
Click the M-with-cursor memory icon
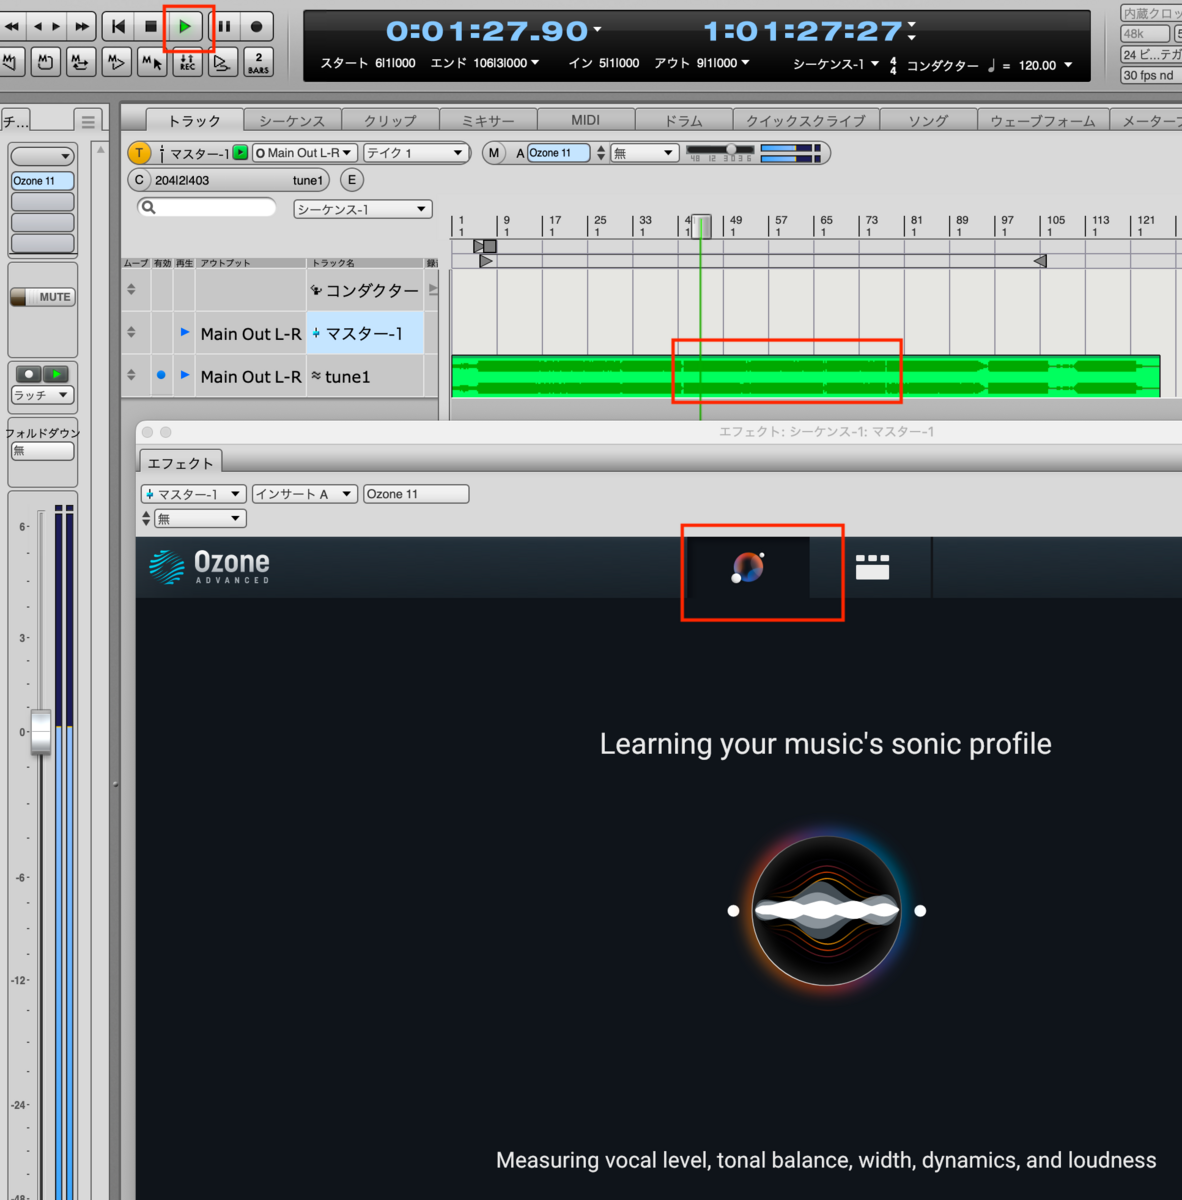tap(152, 63)
